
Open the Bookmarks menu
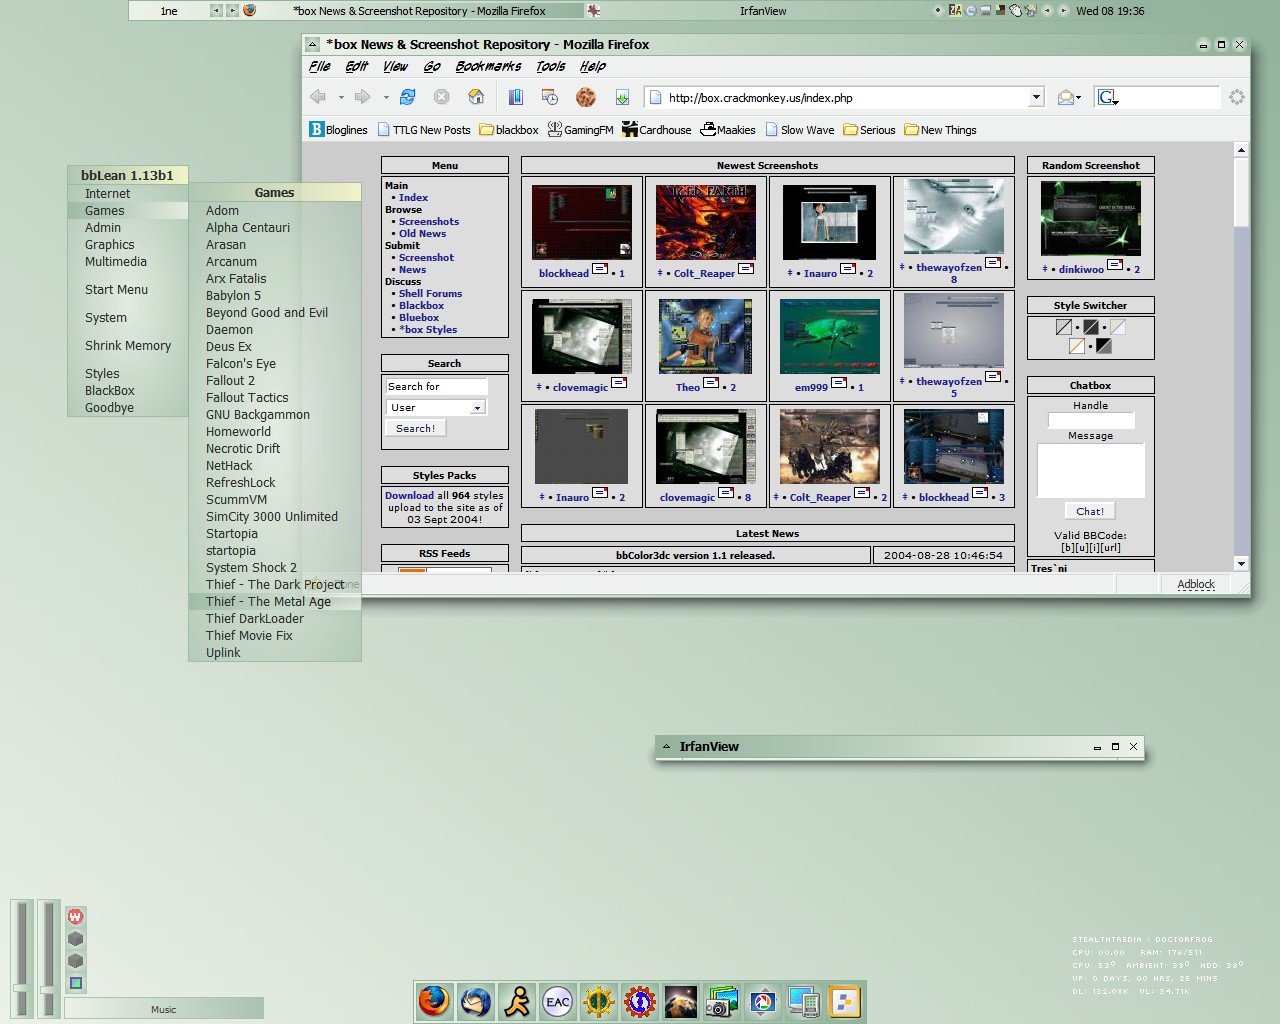point(488,66)
